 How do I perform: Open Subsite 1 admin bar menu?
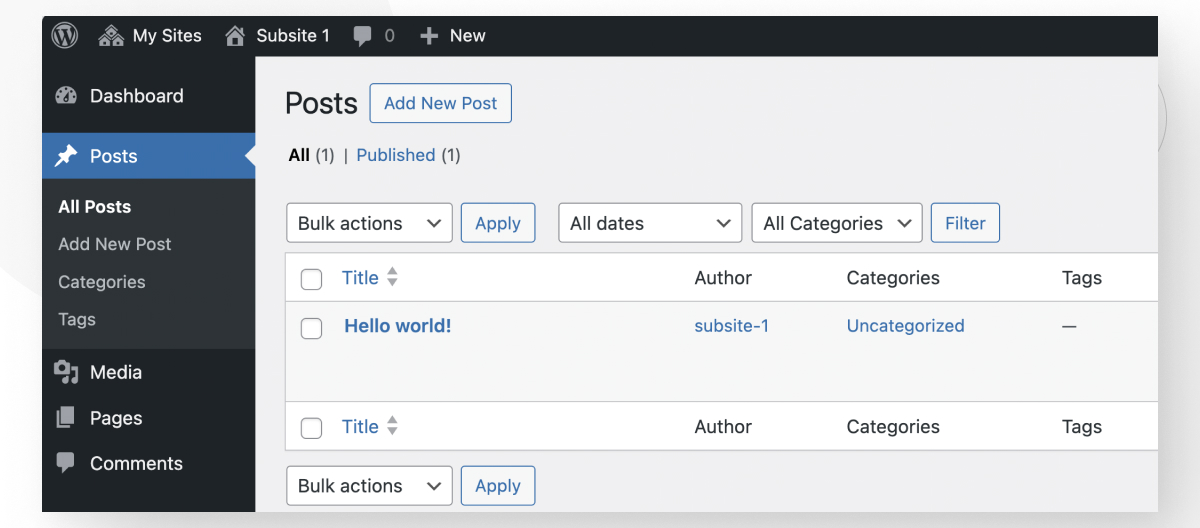[278, 36]
